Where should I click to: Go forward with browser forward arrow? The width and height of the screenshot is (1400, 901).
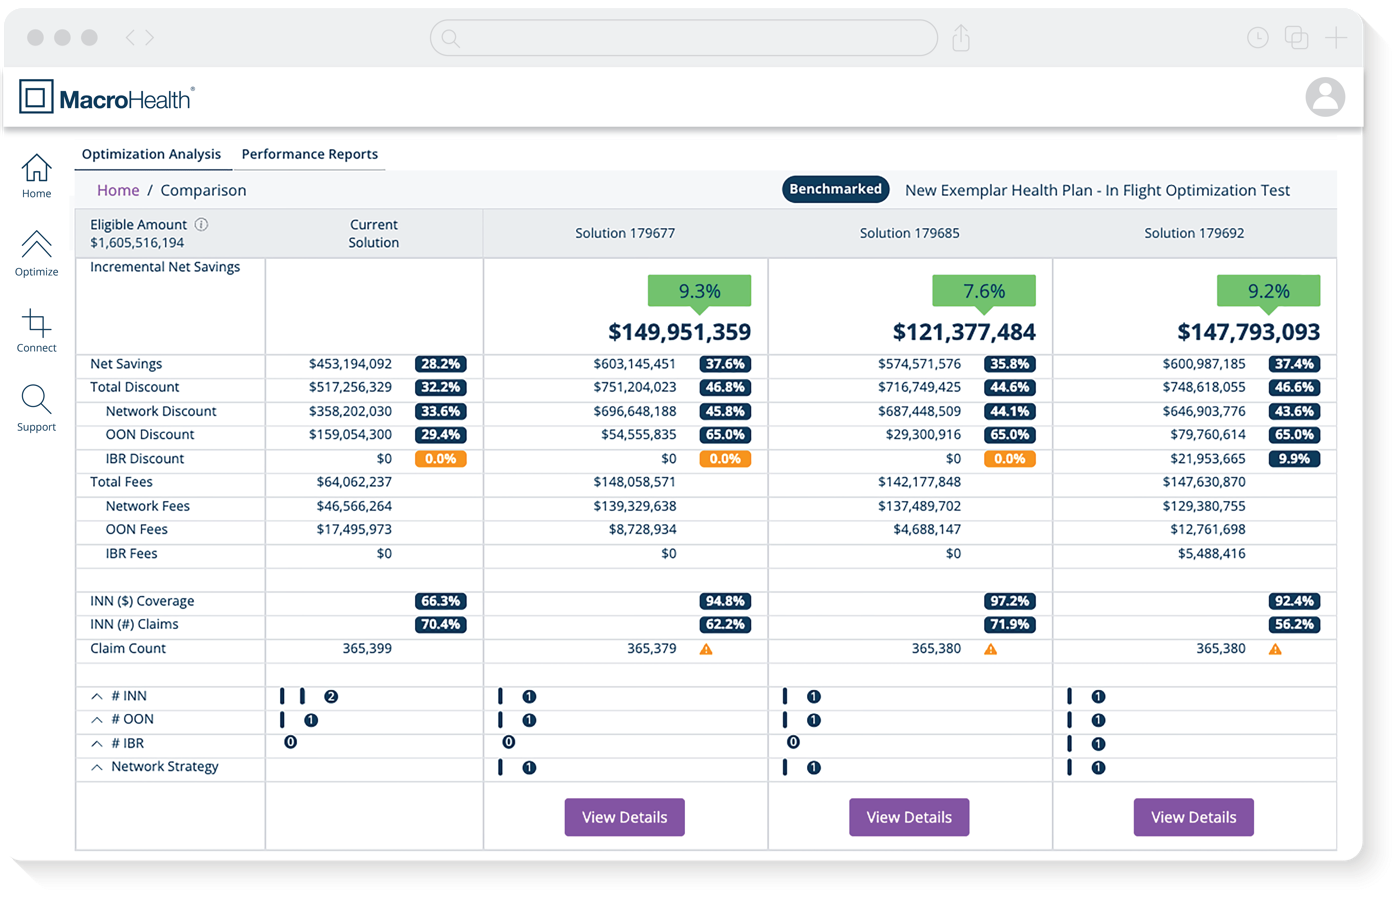tap(149, 38)
